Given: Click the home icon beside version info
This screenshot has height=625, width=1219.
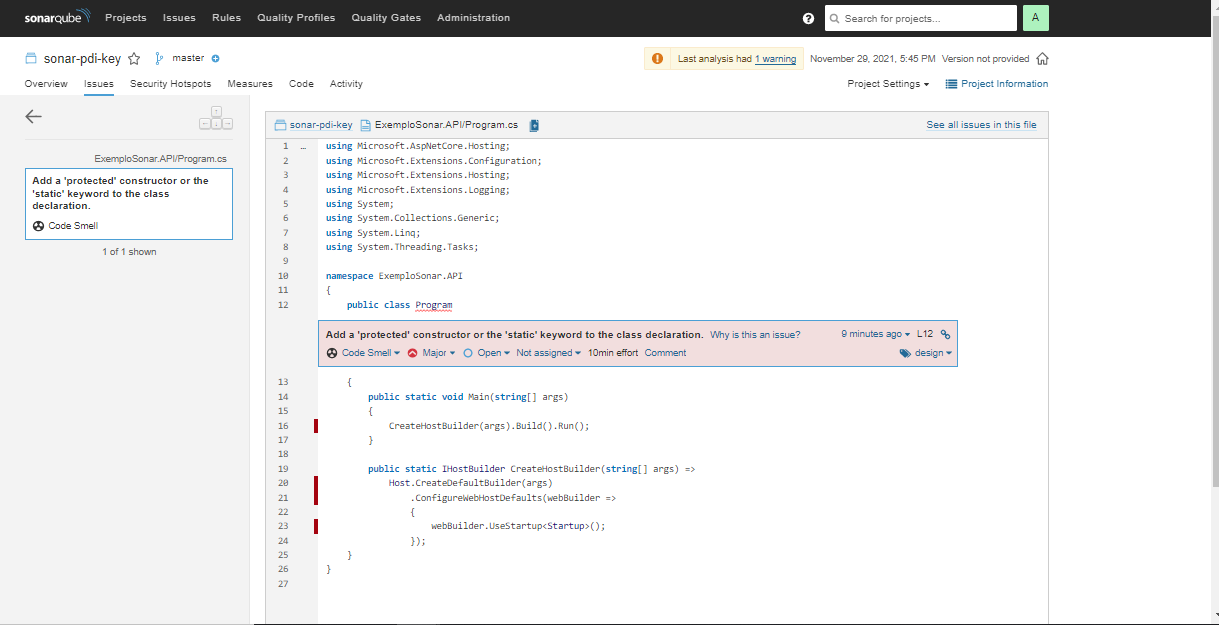Looking at the screenshot, I should click(x=1042, y=58).
